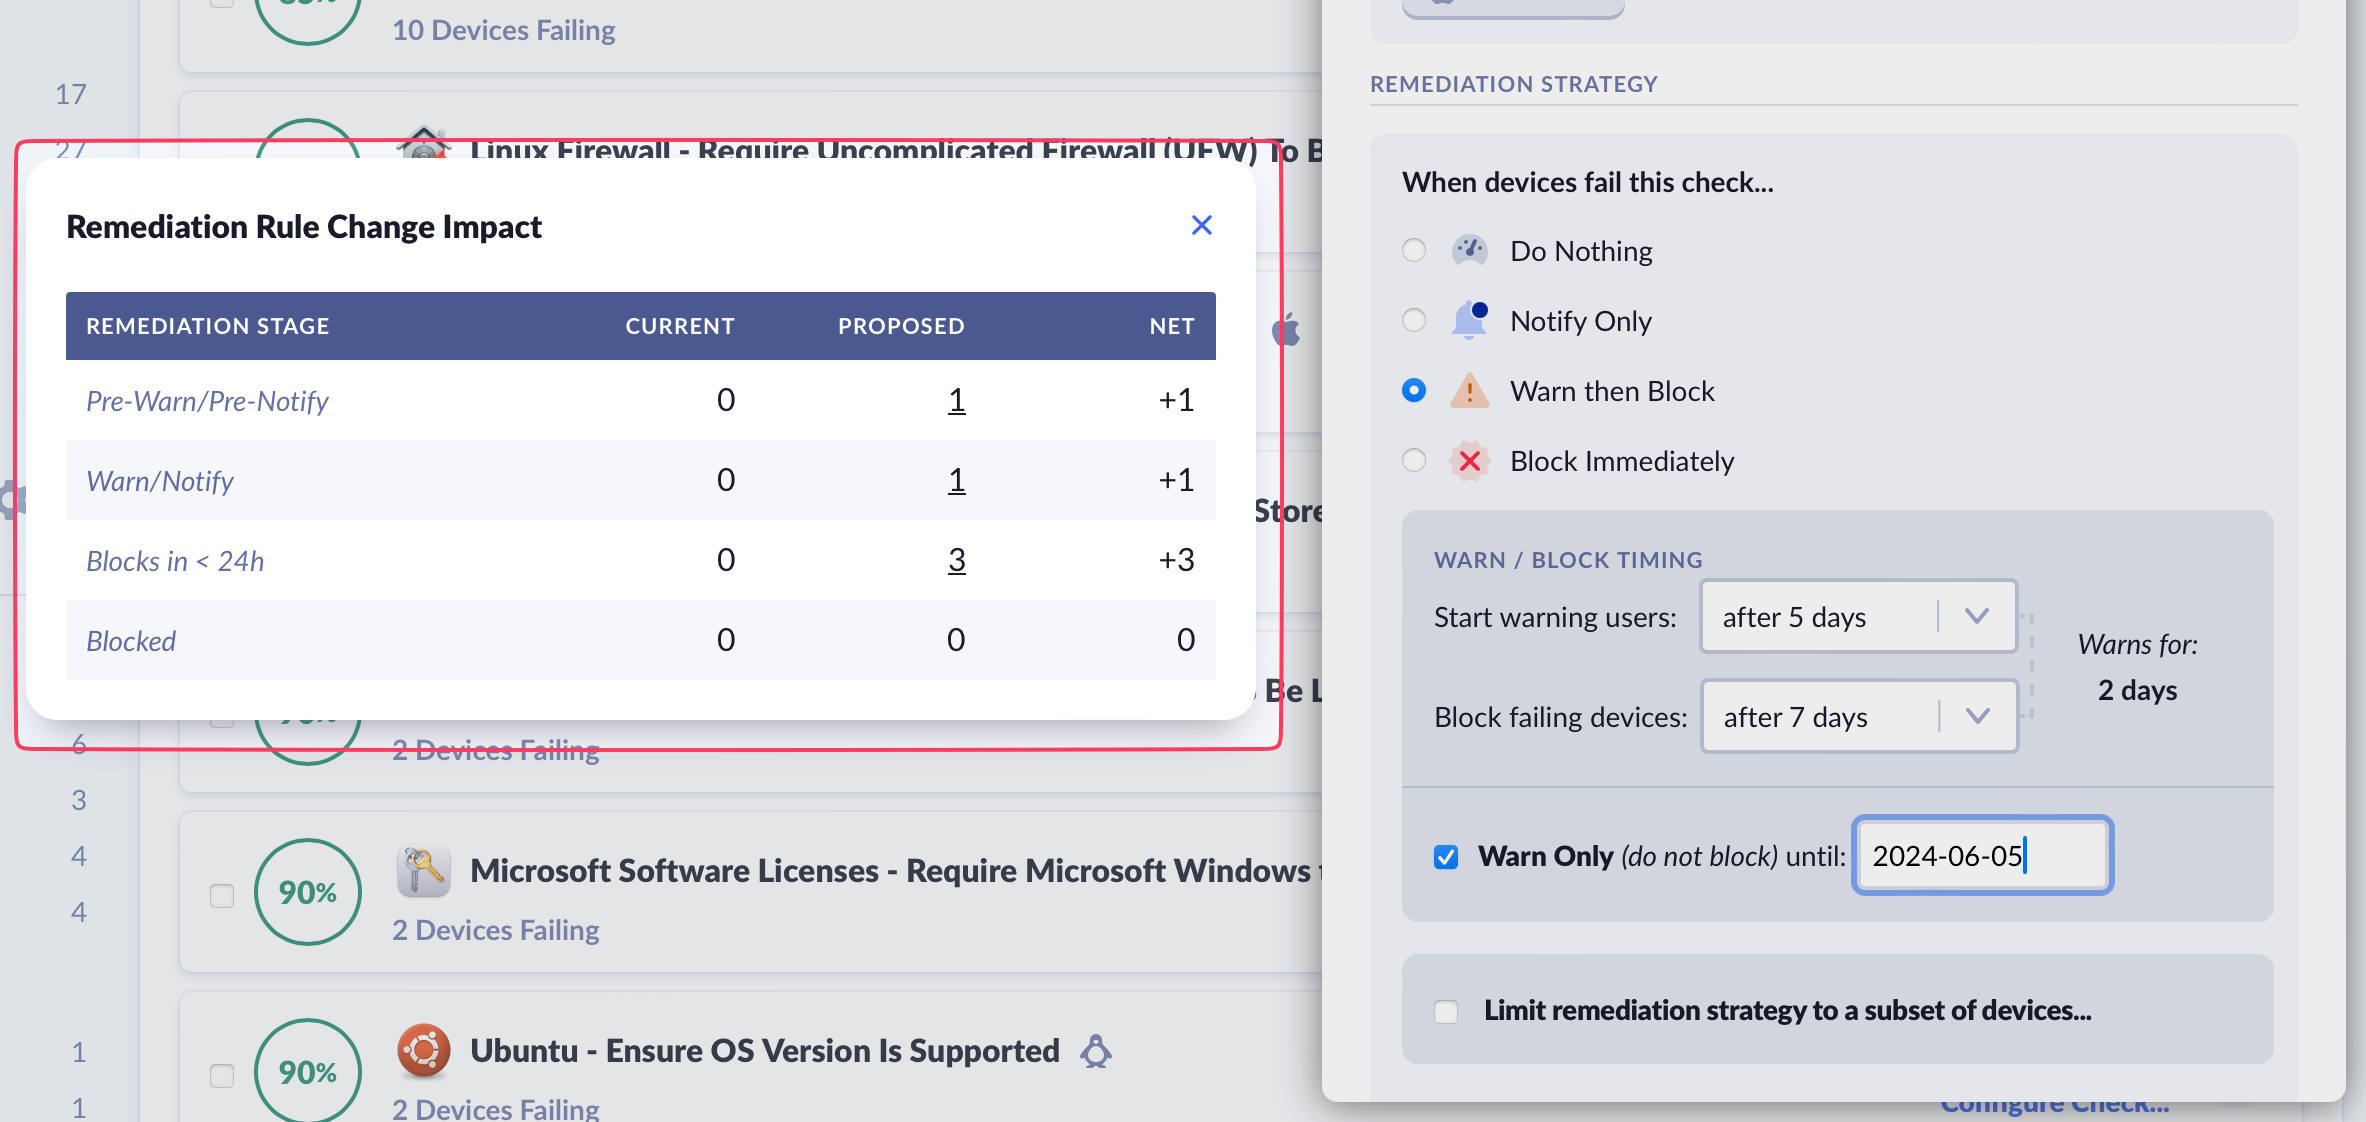The height and width of the screenshot is (1122, 2366).
Task: Choose Block Immediately radio button
Action: point(1413,460)
